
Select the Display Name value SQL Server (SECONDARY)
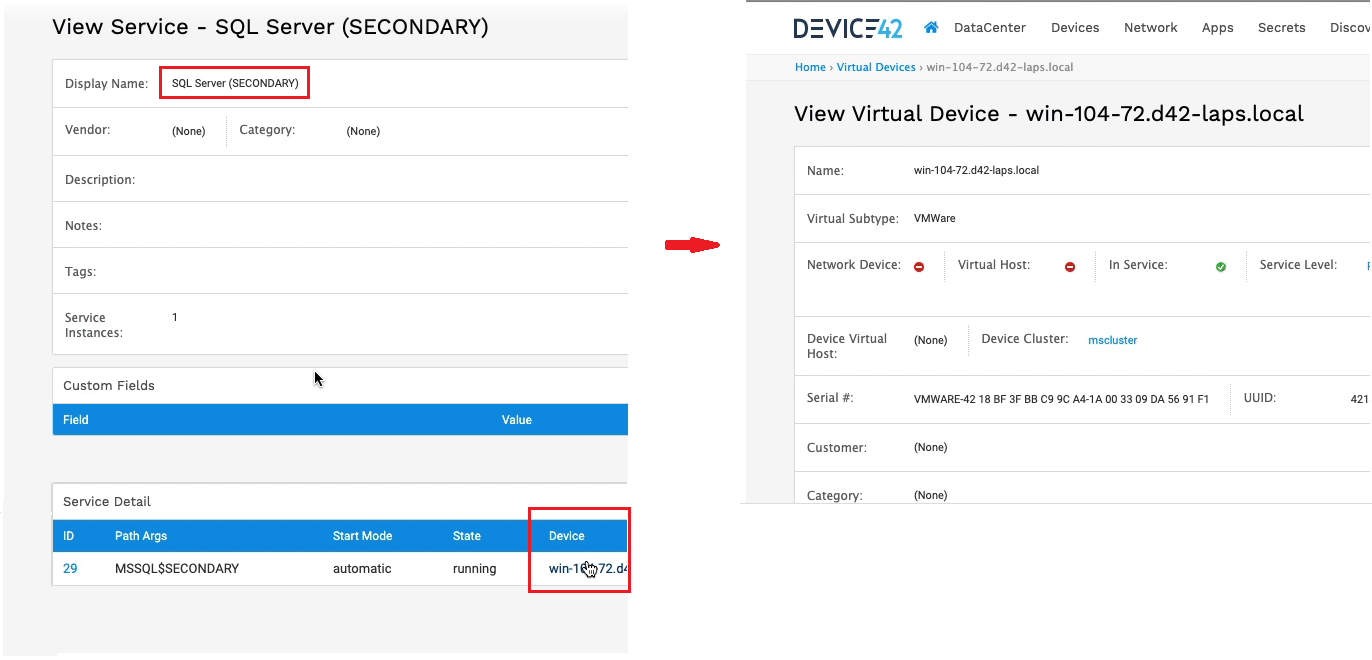click(x=235, y=83)
